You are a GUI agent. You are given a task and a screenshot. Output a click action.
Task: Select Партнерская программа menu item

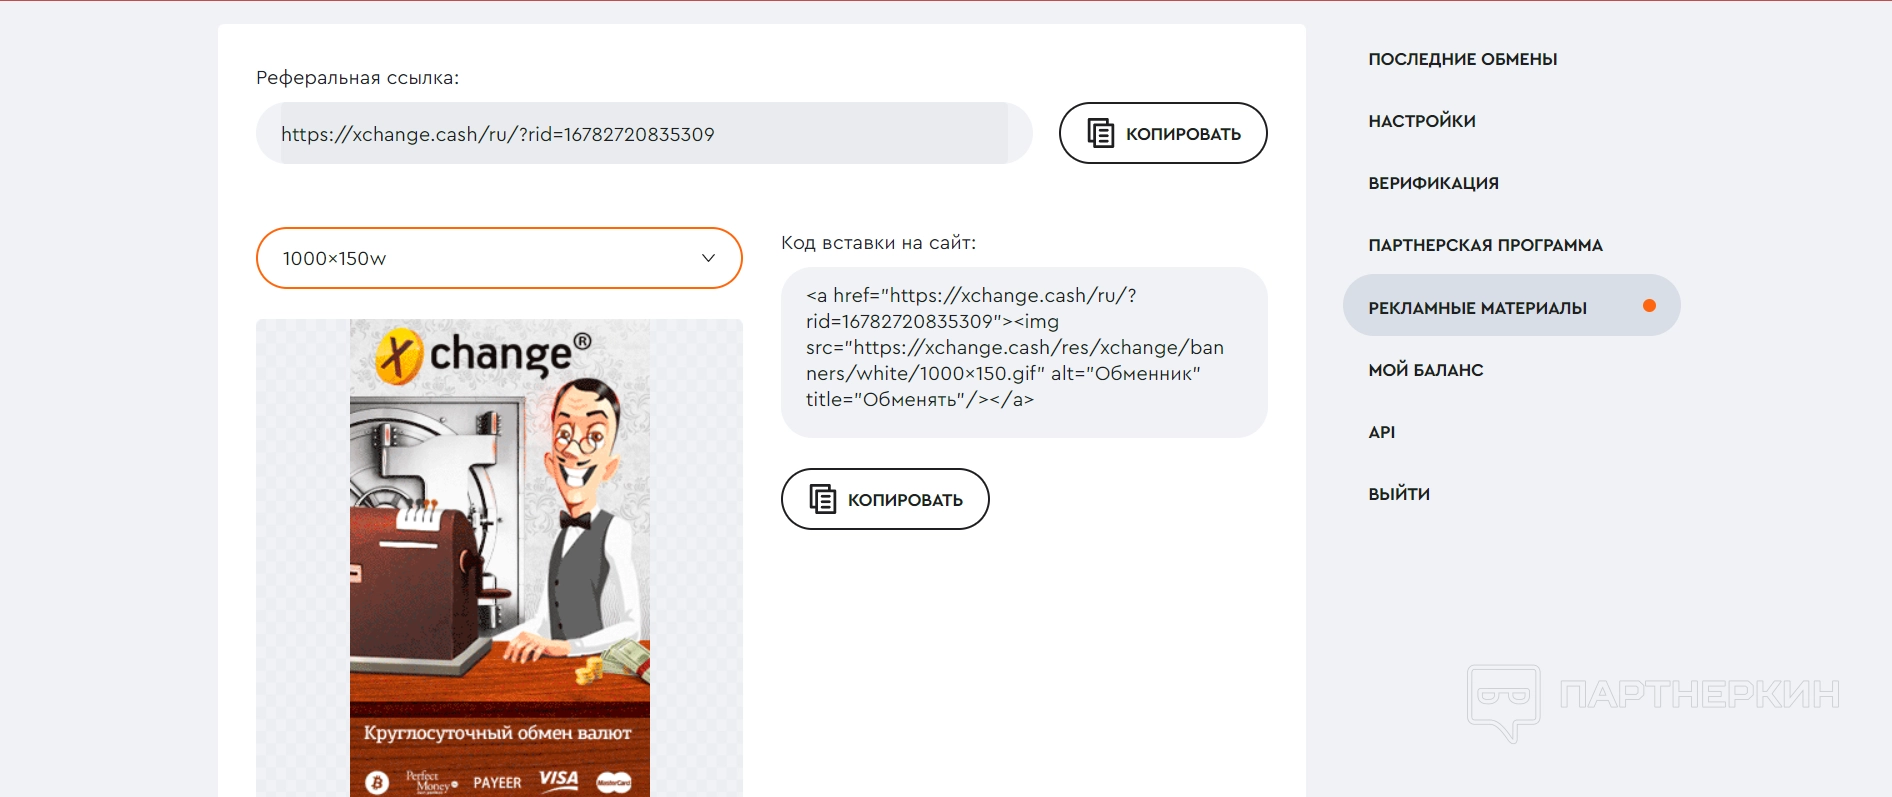pyautogui.click(x=1485, y=245)
